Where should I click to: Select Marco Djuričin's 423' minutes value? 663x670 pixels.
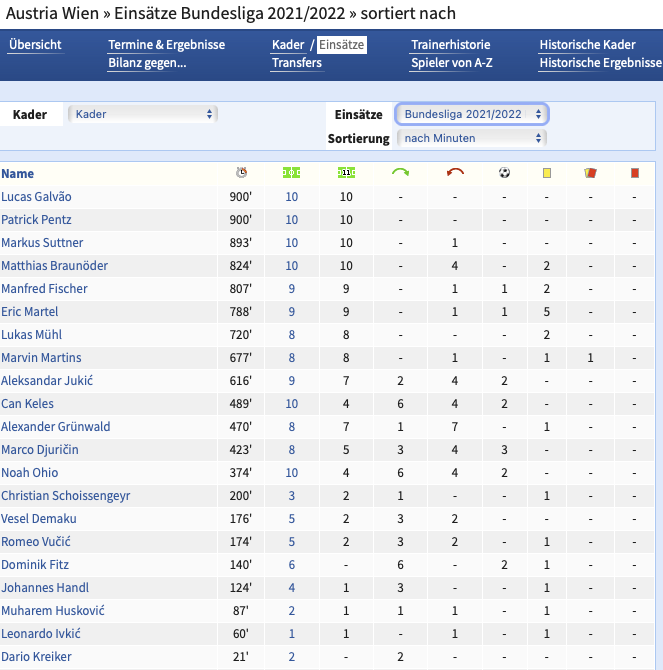tap(241, 450)
